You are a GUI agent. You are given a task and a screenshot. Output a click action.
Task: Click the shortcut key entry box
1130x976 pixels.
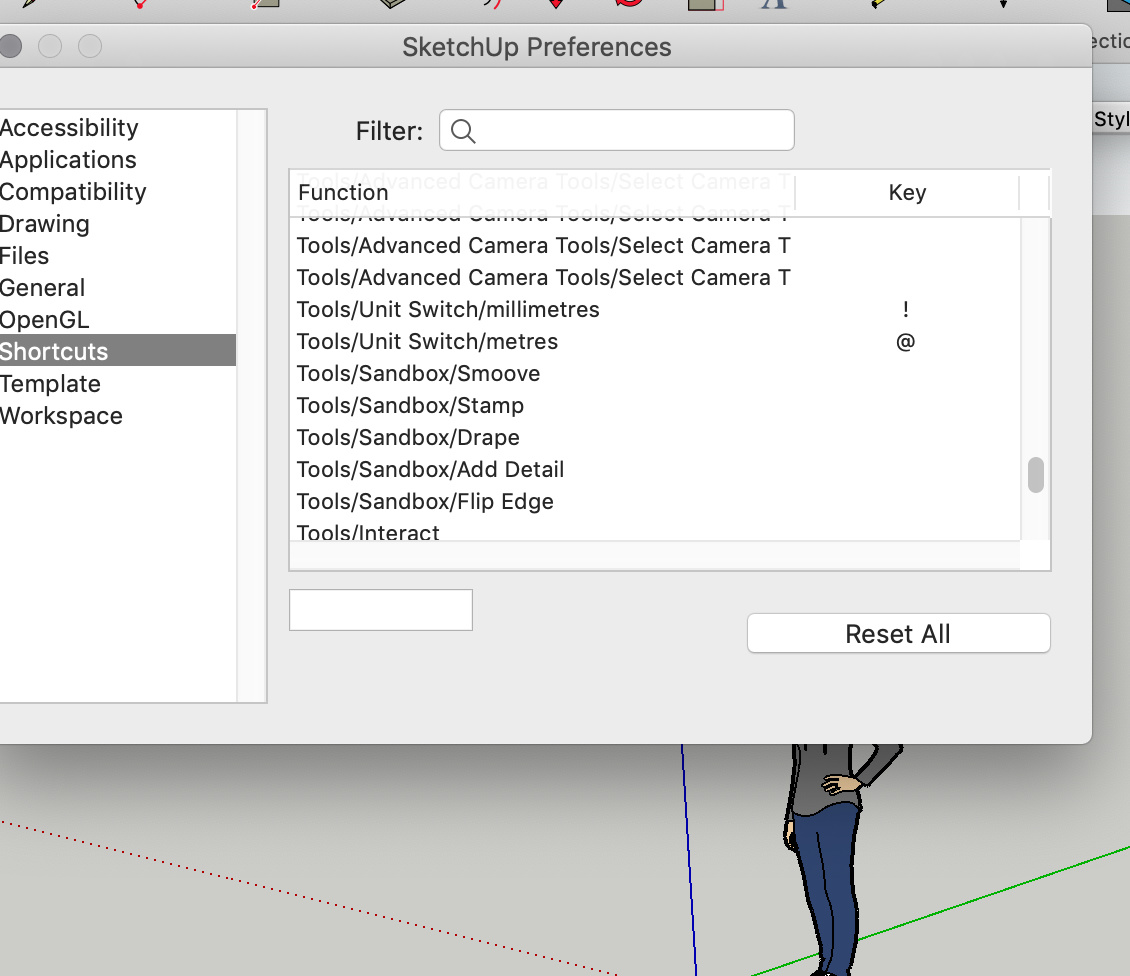tap(381, 610)
